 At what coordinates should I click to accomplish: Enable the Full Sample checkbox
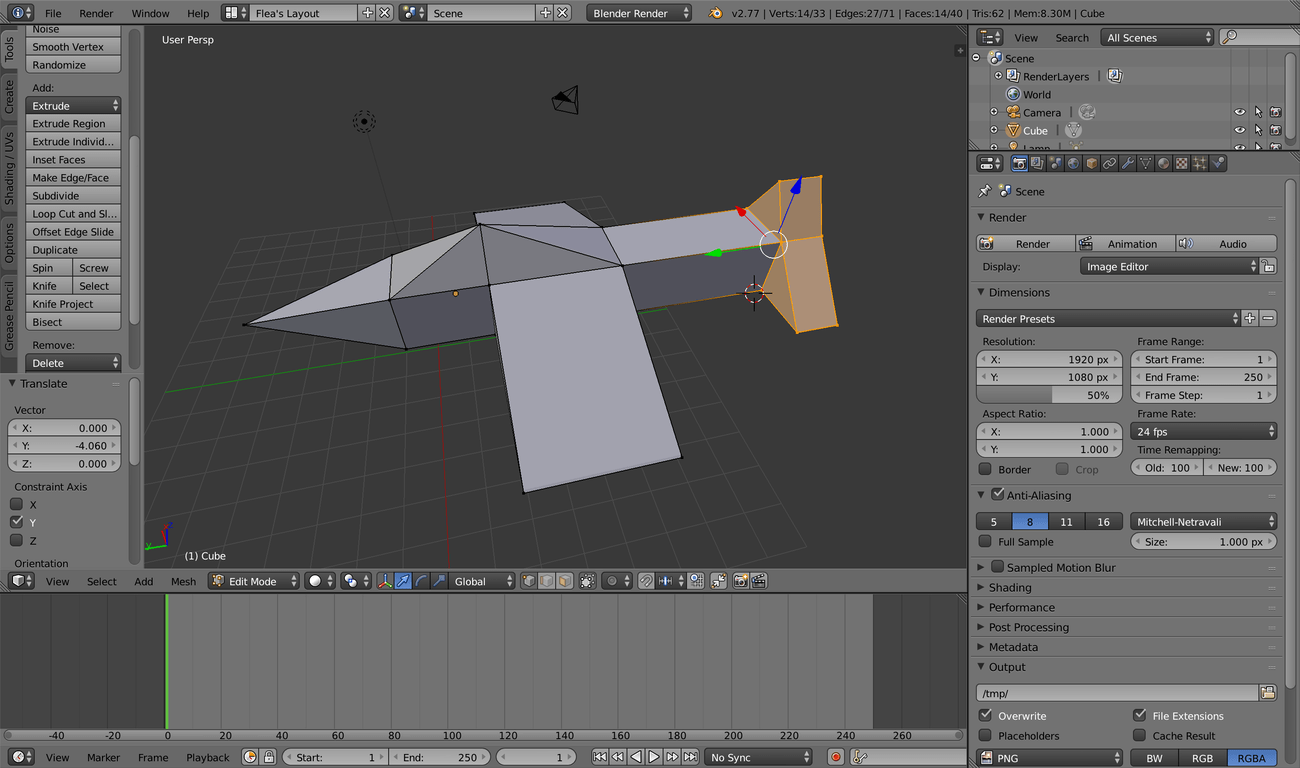click(986, 542)
